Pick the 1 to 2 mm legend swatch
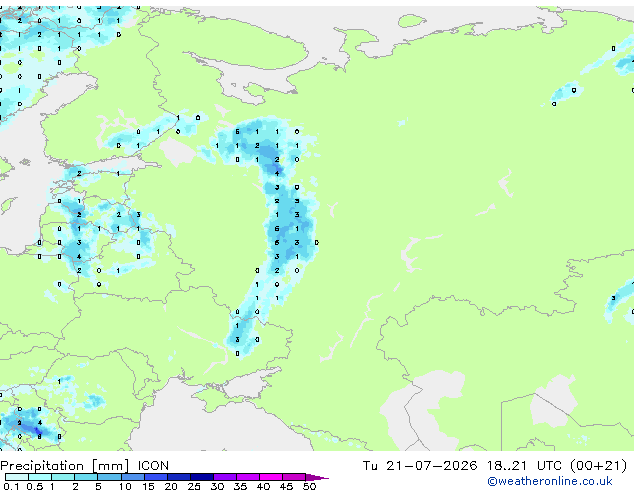 (x=63, y=477)
